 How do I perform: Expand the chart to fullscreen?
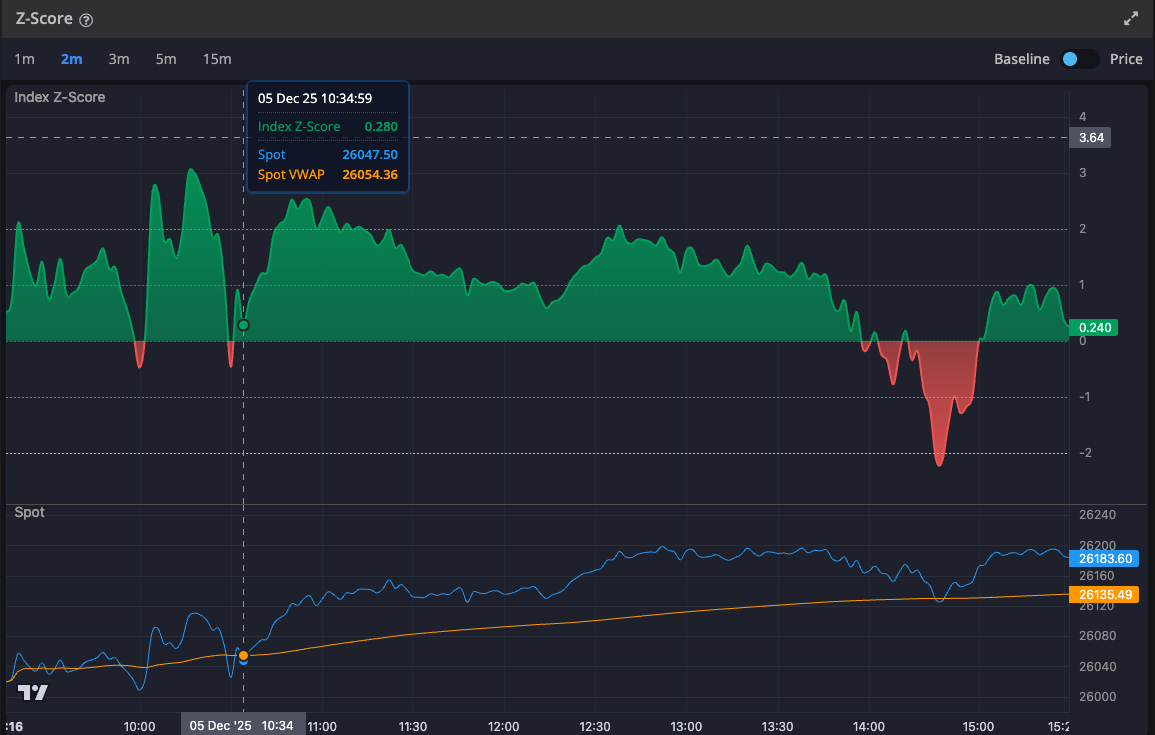1131,19
